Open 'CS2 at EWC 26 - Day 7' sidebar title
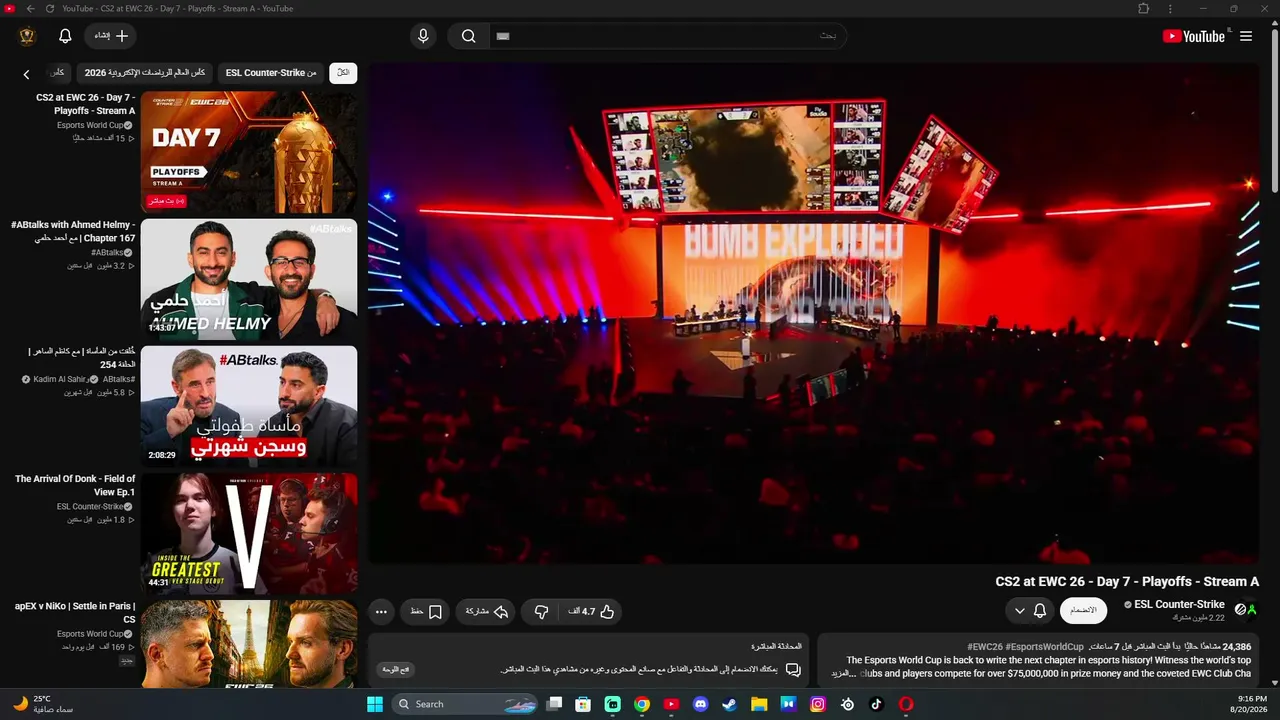Image resolution: width=1280 pixels, height=720 pixels. coord(85,104)
